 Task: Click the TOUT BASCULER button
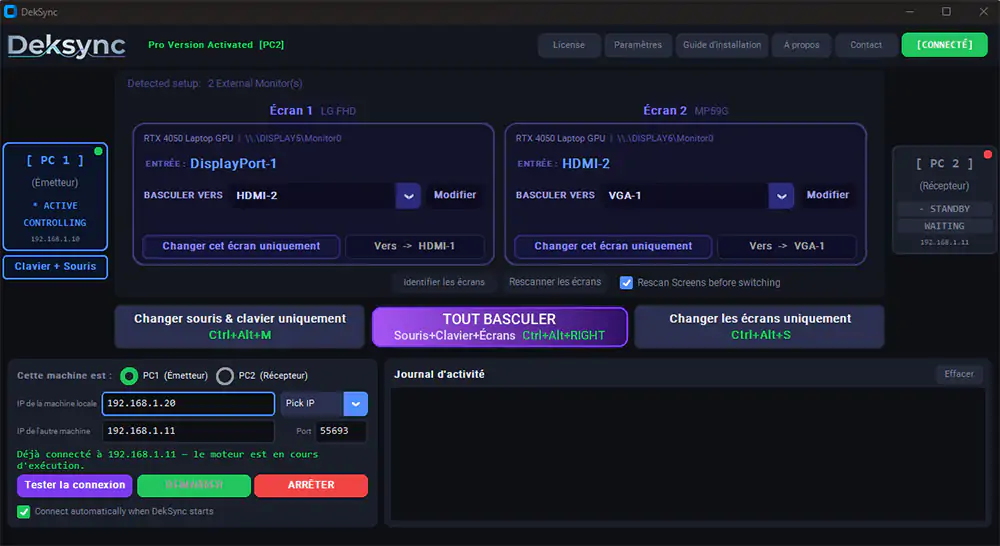click(499, 327)
